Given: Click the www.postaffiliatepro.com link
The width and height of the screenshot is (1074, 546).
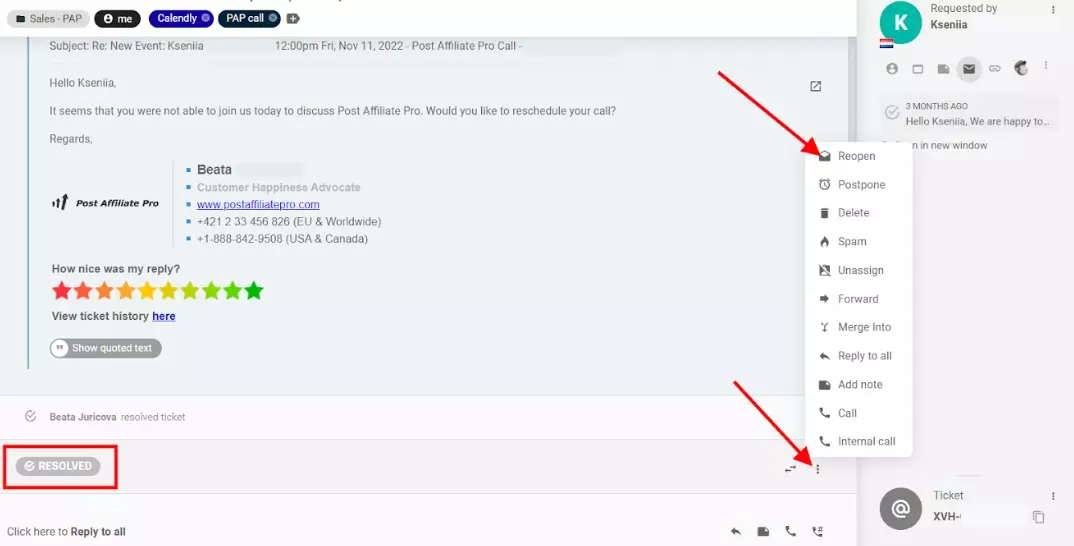Looking at the screenshot, I should pyautogui.click(x=258, y=204).
